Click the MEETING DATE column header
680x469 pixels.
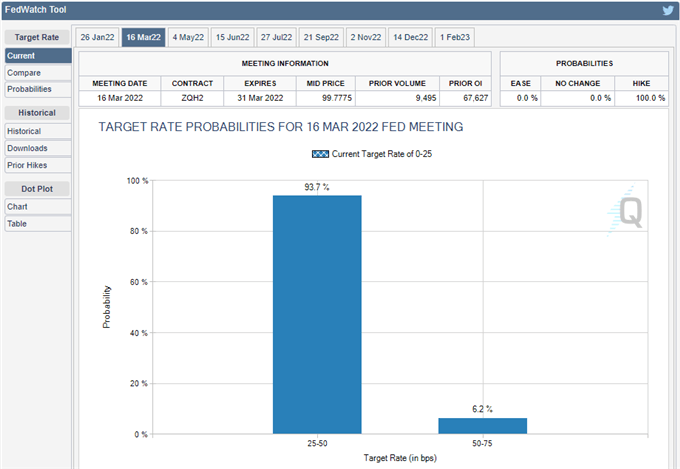coord(120,83)
